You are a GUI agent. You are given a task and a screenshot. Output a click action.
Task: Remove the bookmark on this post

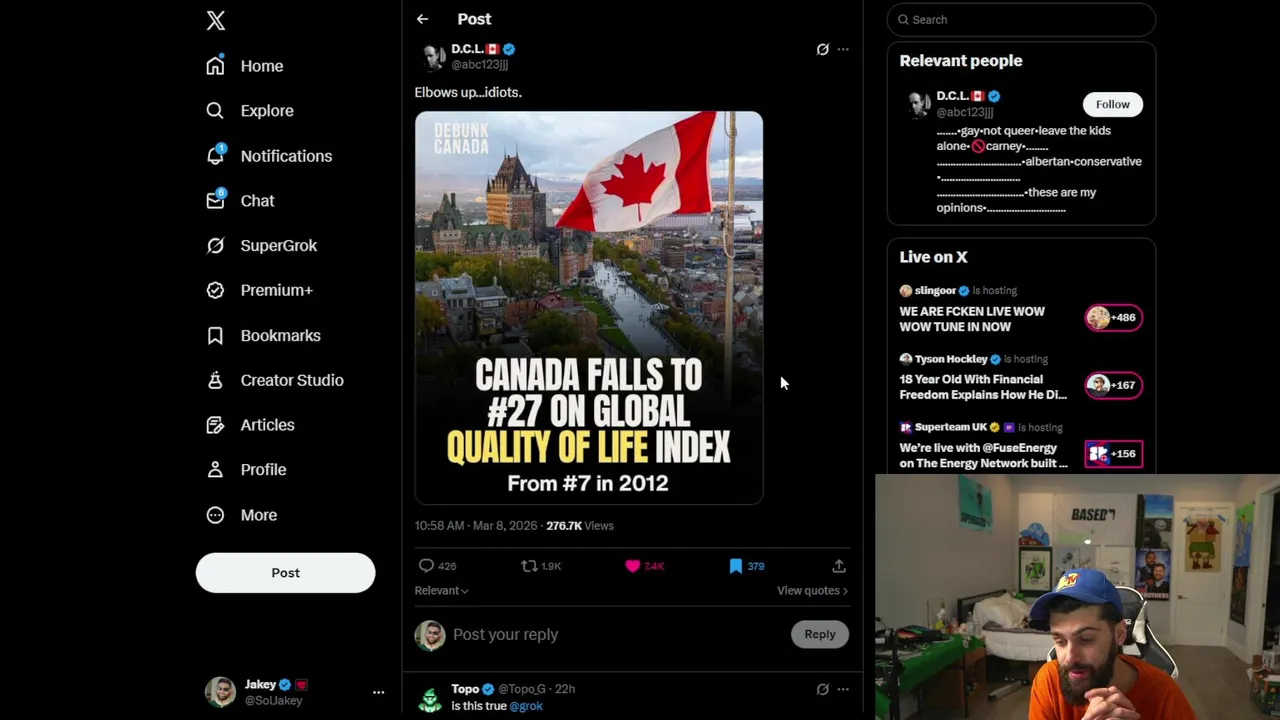pyautogui.click(x=736, y=566)
